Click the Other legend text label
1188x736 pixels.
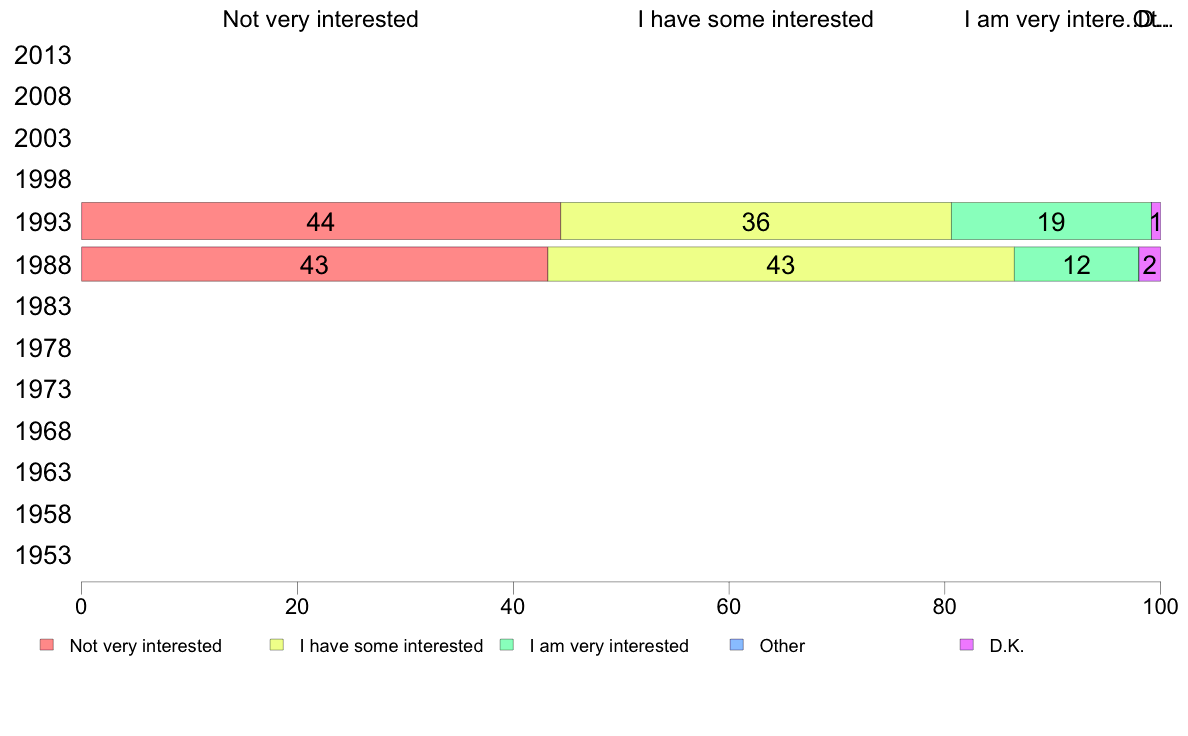[x=782, y=646]
